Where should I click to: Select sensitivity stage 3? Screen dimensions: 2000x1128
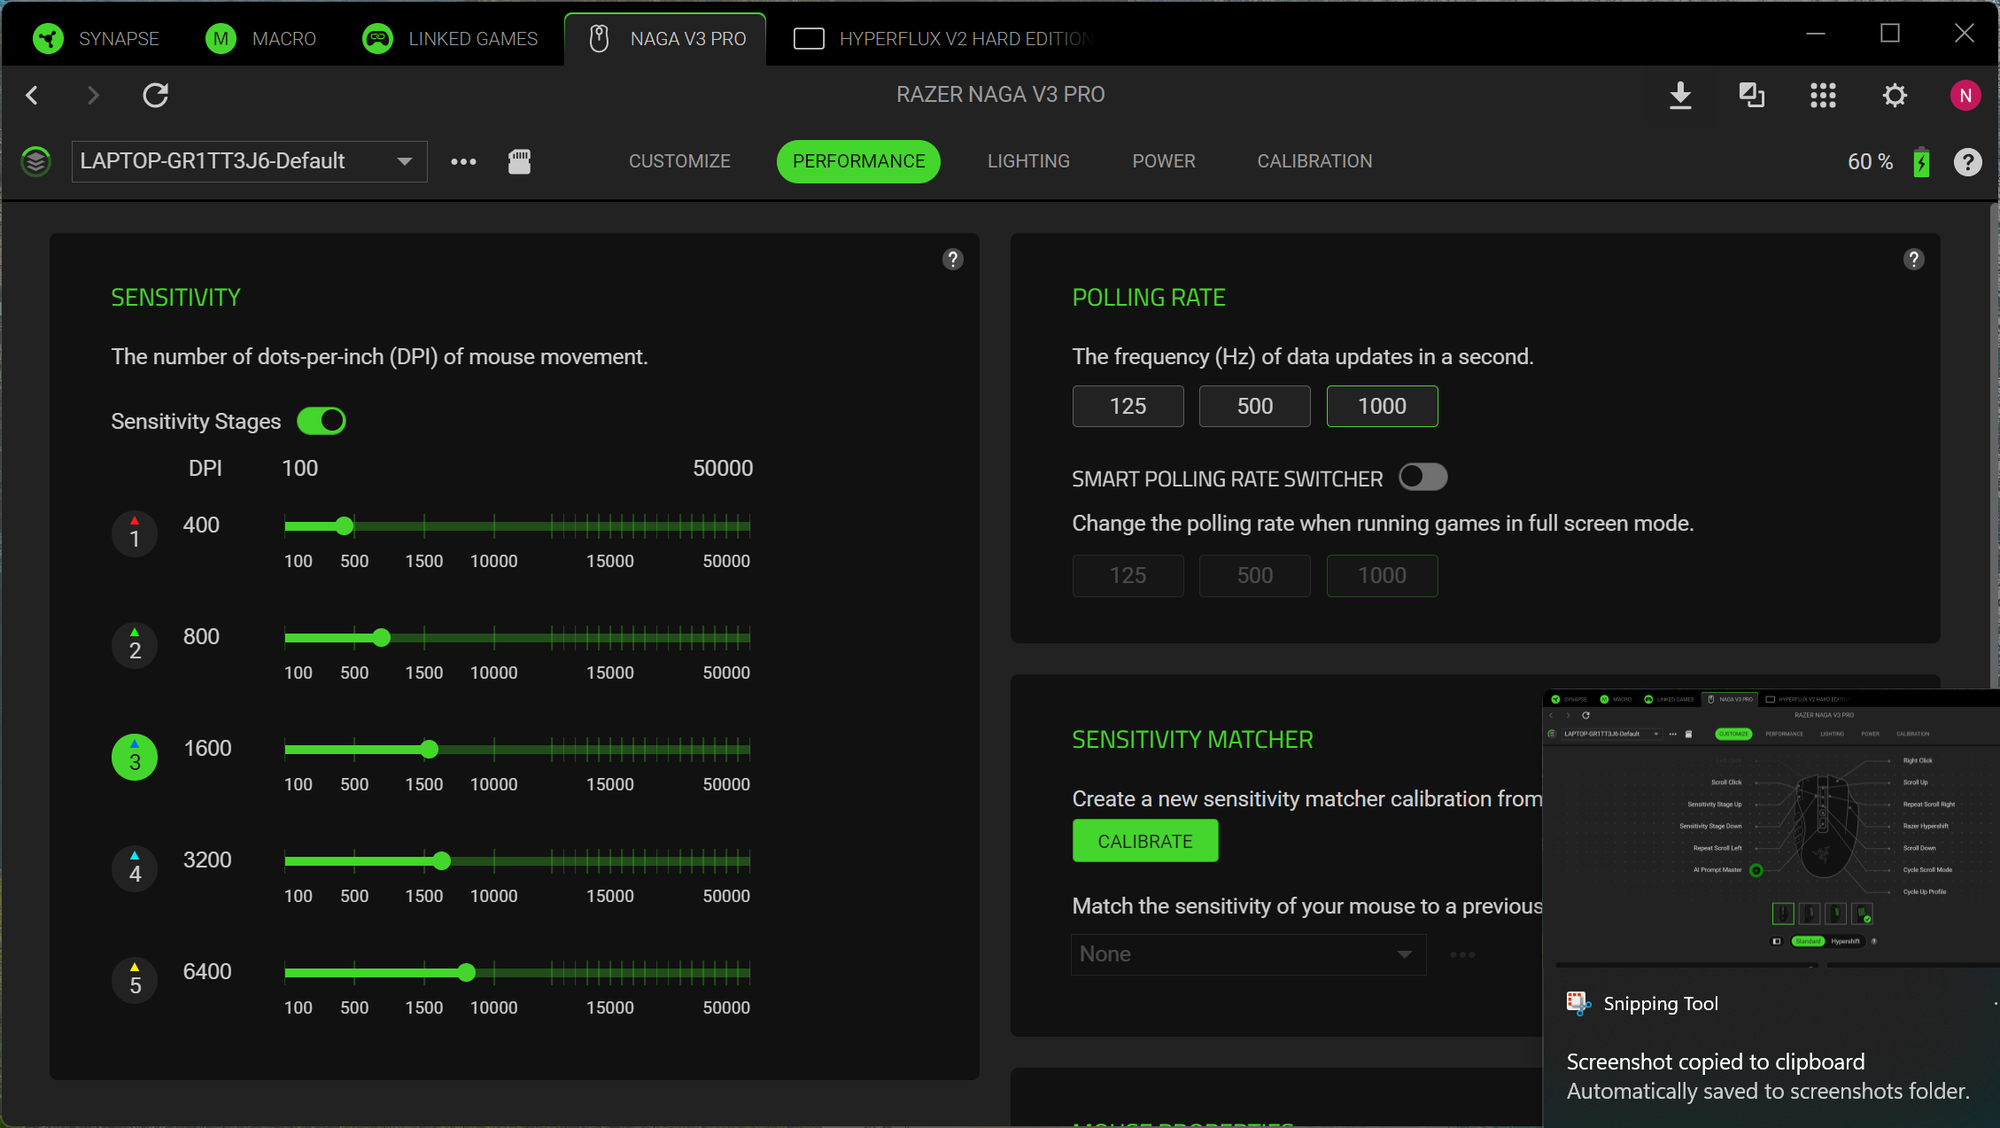134,757
